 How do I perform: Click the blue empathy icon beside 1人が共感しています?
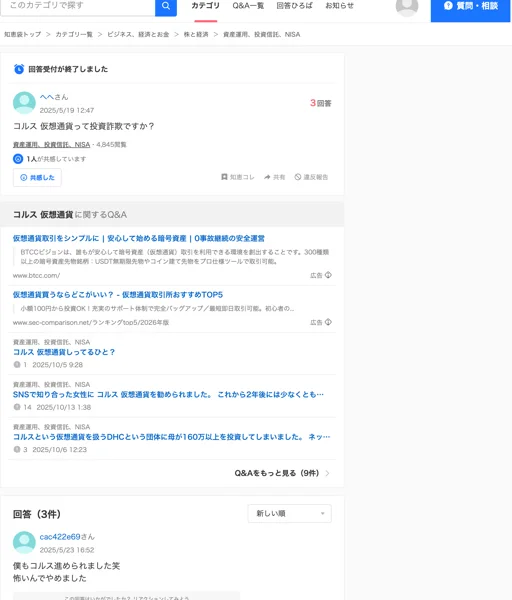(x=18, y=158)
